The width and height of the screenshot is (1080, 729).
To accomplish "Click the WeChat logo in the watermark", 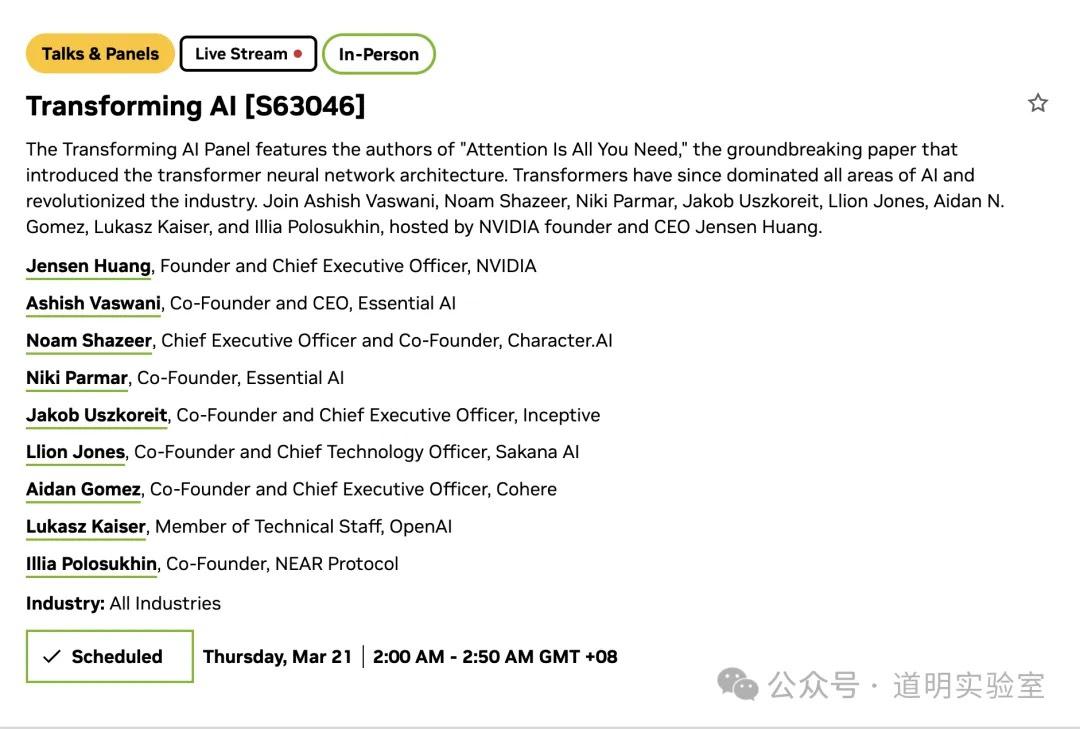I will [738, 685].
